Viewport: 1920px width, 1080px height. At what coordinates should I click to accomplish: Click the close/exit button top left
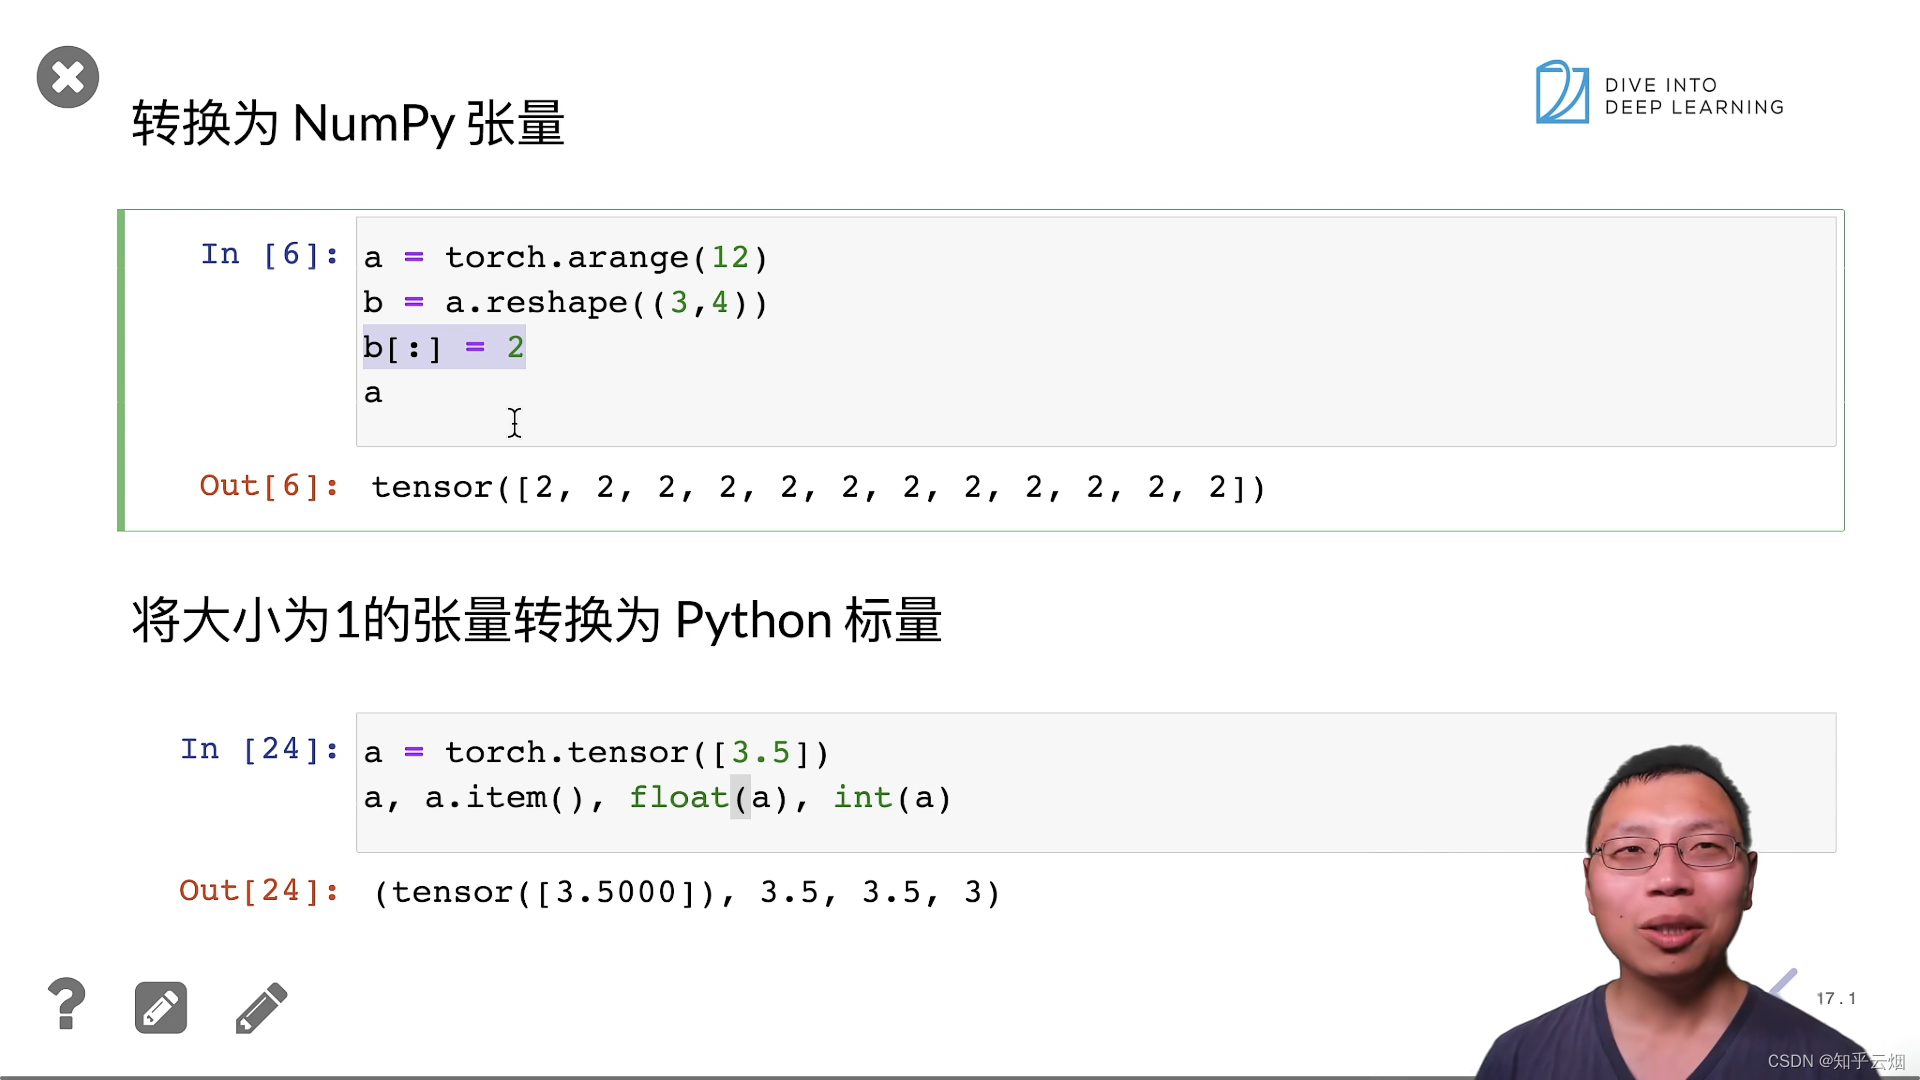[x=67, y=76]
